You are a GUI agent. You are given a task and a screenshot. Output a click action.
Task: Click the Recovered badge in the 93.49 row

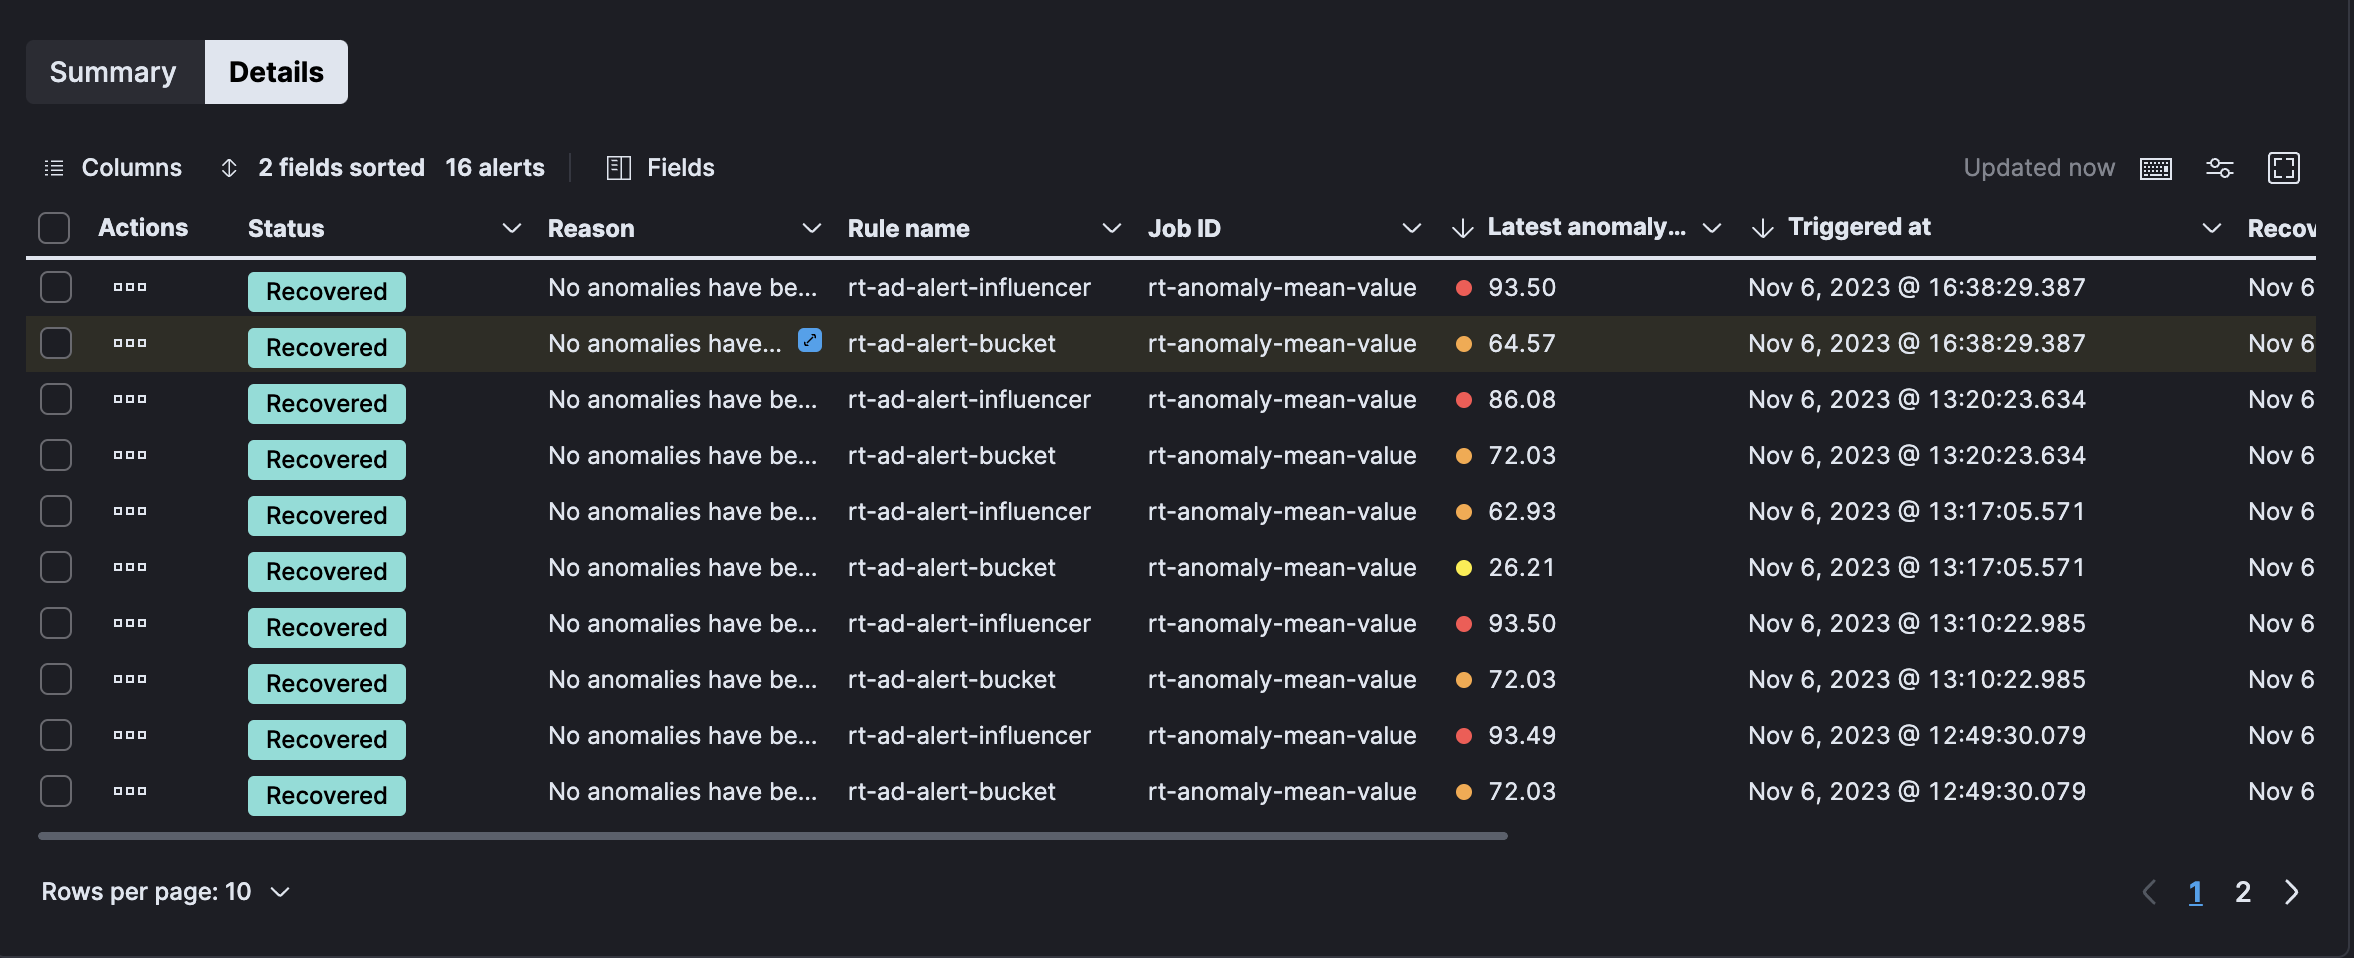(327, 740)
